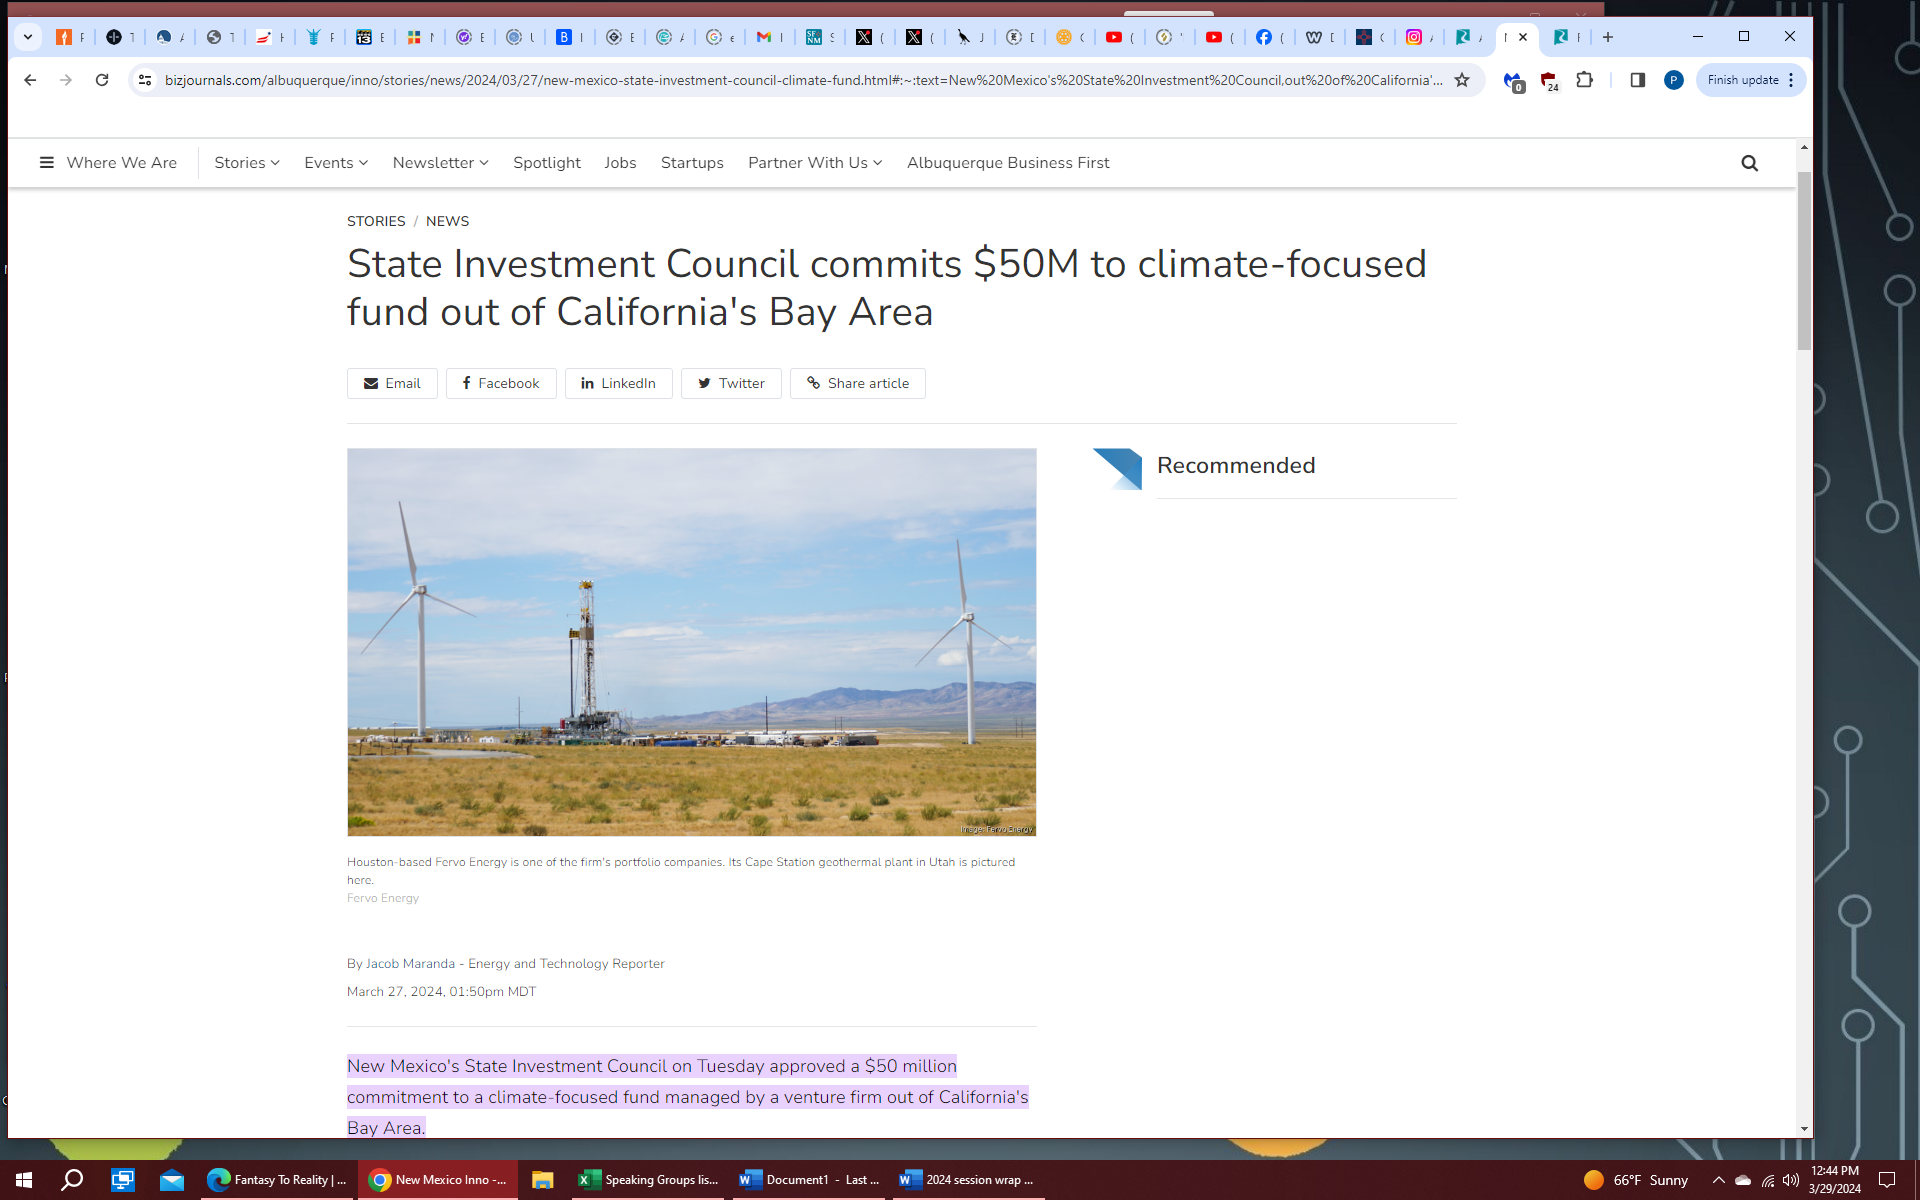Open the tab search chevron
This screenshot has width=1920, height=1200.
coord(28,37)
